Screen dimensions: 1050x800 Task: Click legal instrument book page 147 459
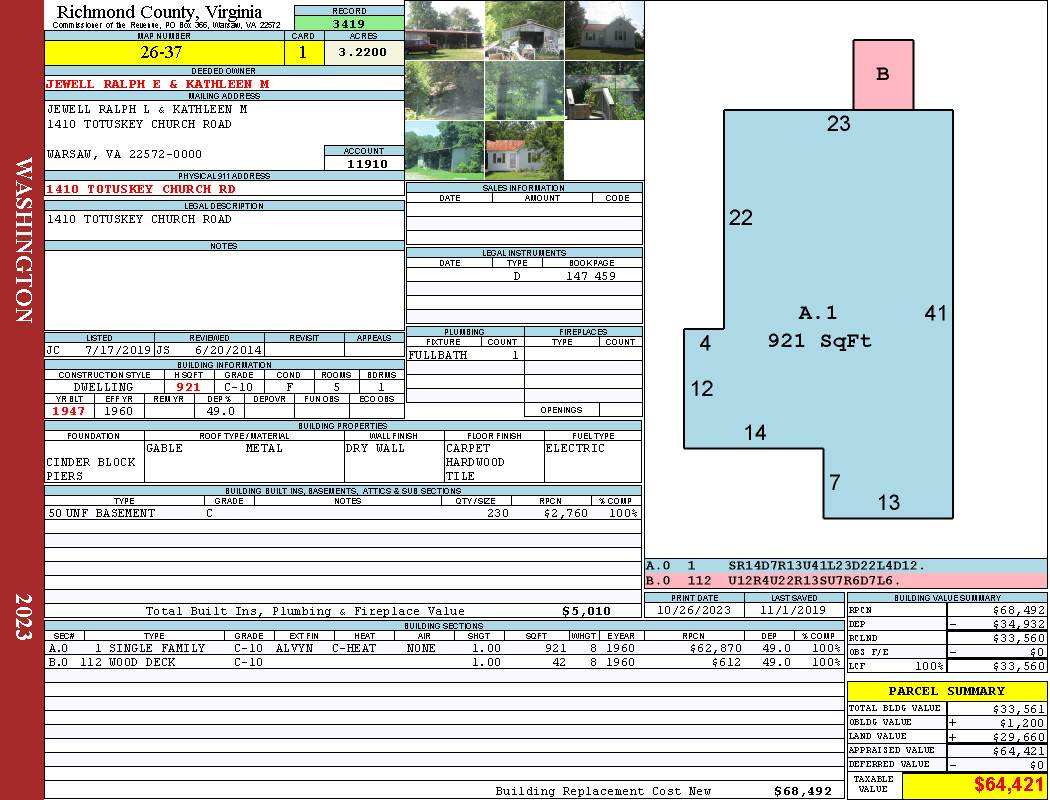[x=591, y=276]
